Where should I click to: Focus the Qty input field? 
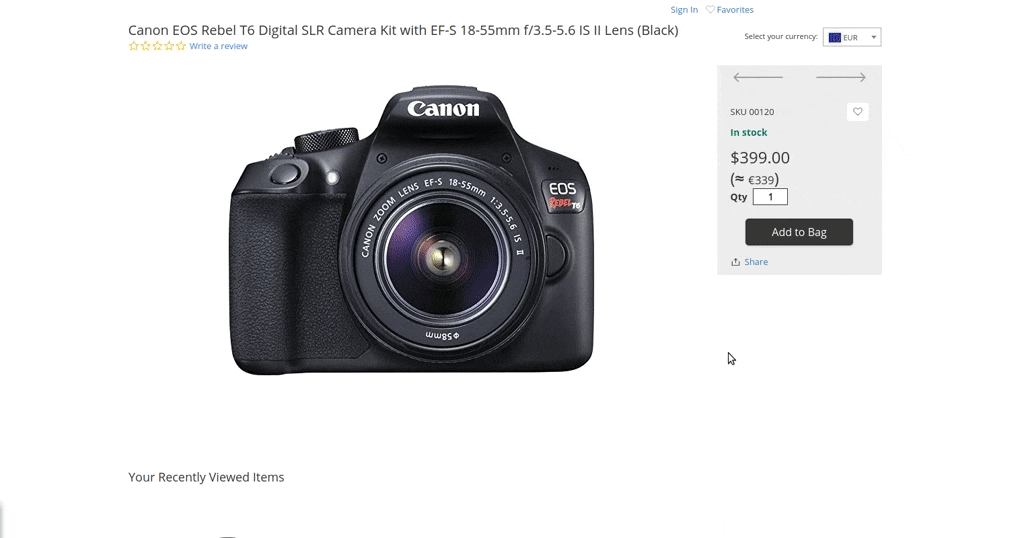click(x=770, y=197)
